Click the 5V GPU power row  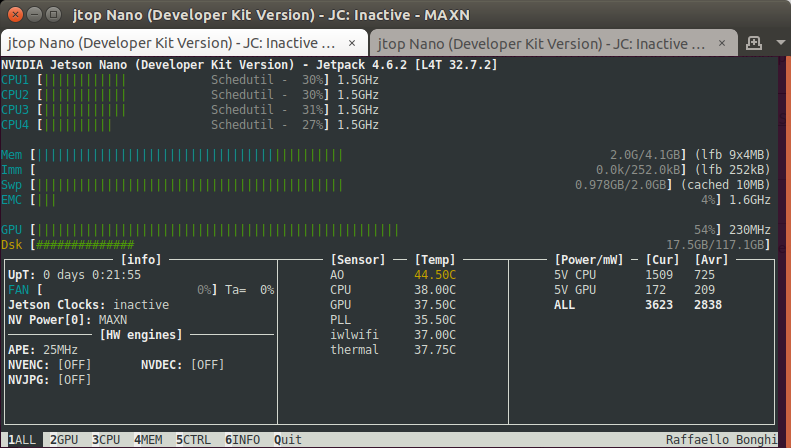tap(634, 290)
